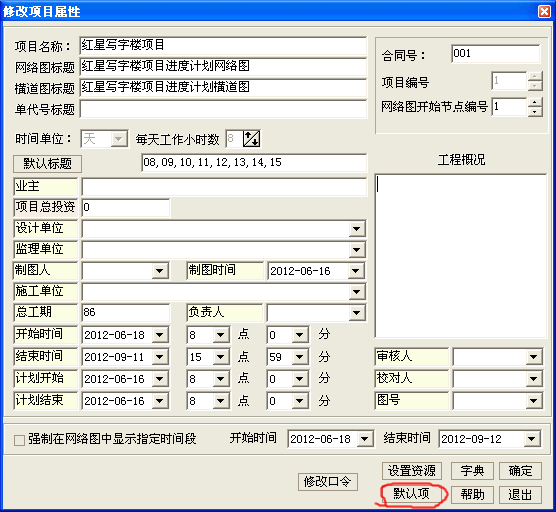
Task: Click the circled 默认项 button
Action: tap(412, 494)
